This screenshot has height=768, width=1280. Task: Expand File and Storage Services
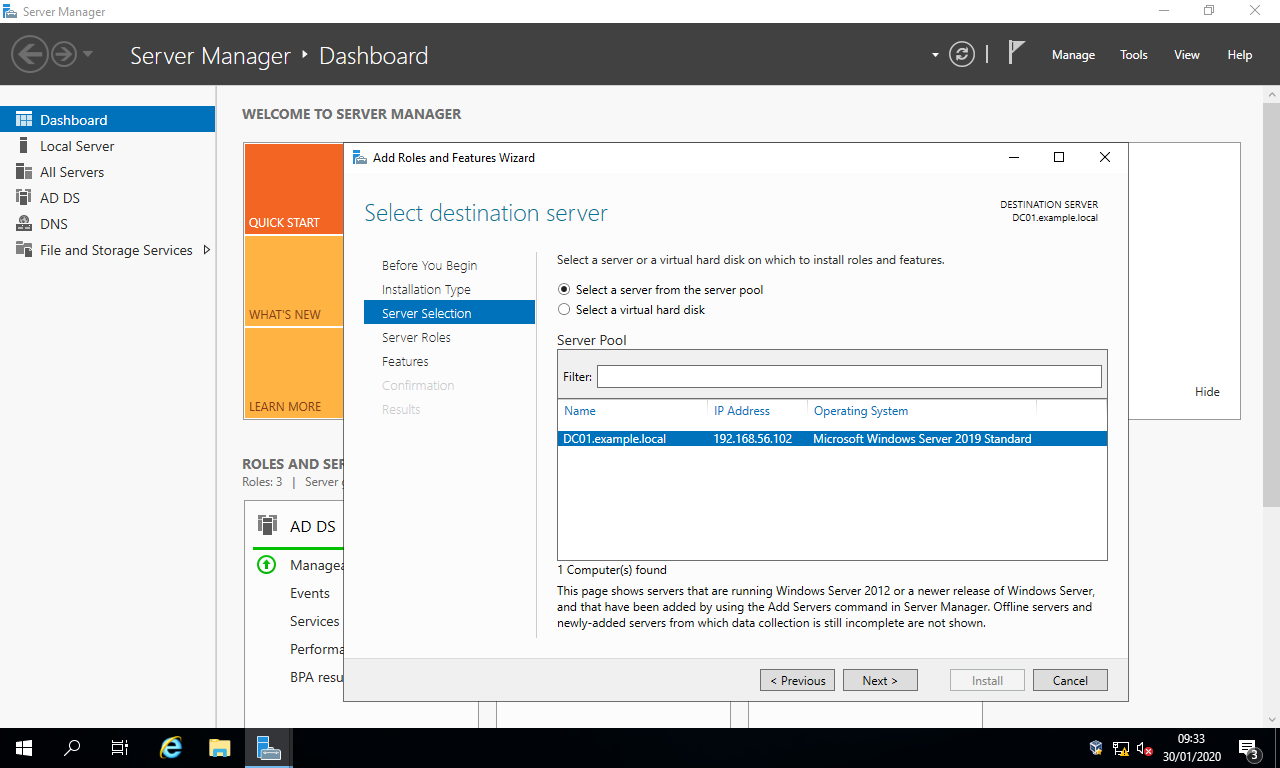click(x=205, y=250)
